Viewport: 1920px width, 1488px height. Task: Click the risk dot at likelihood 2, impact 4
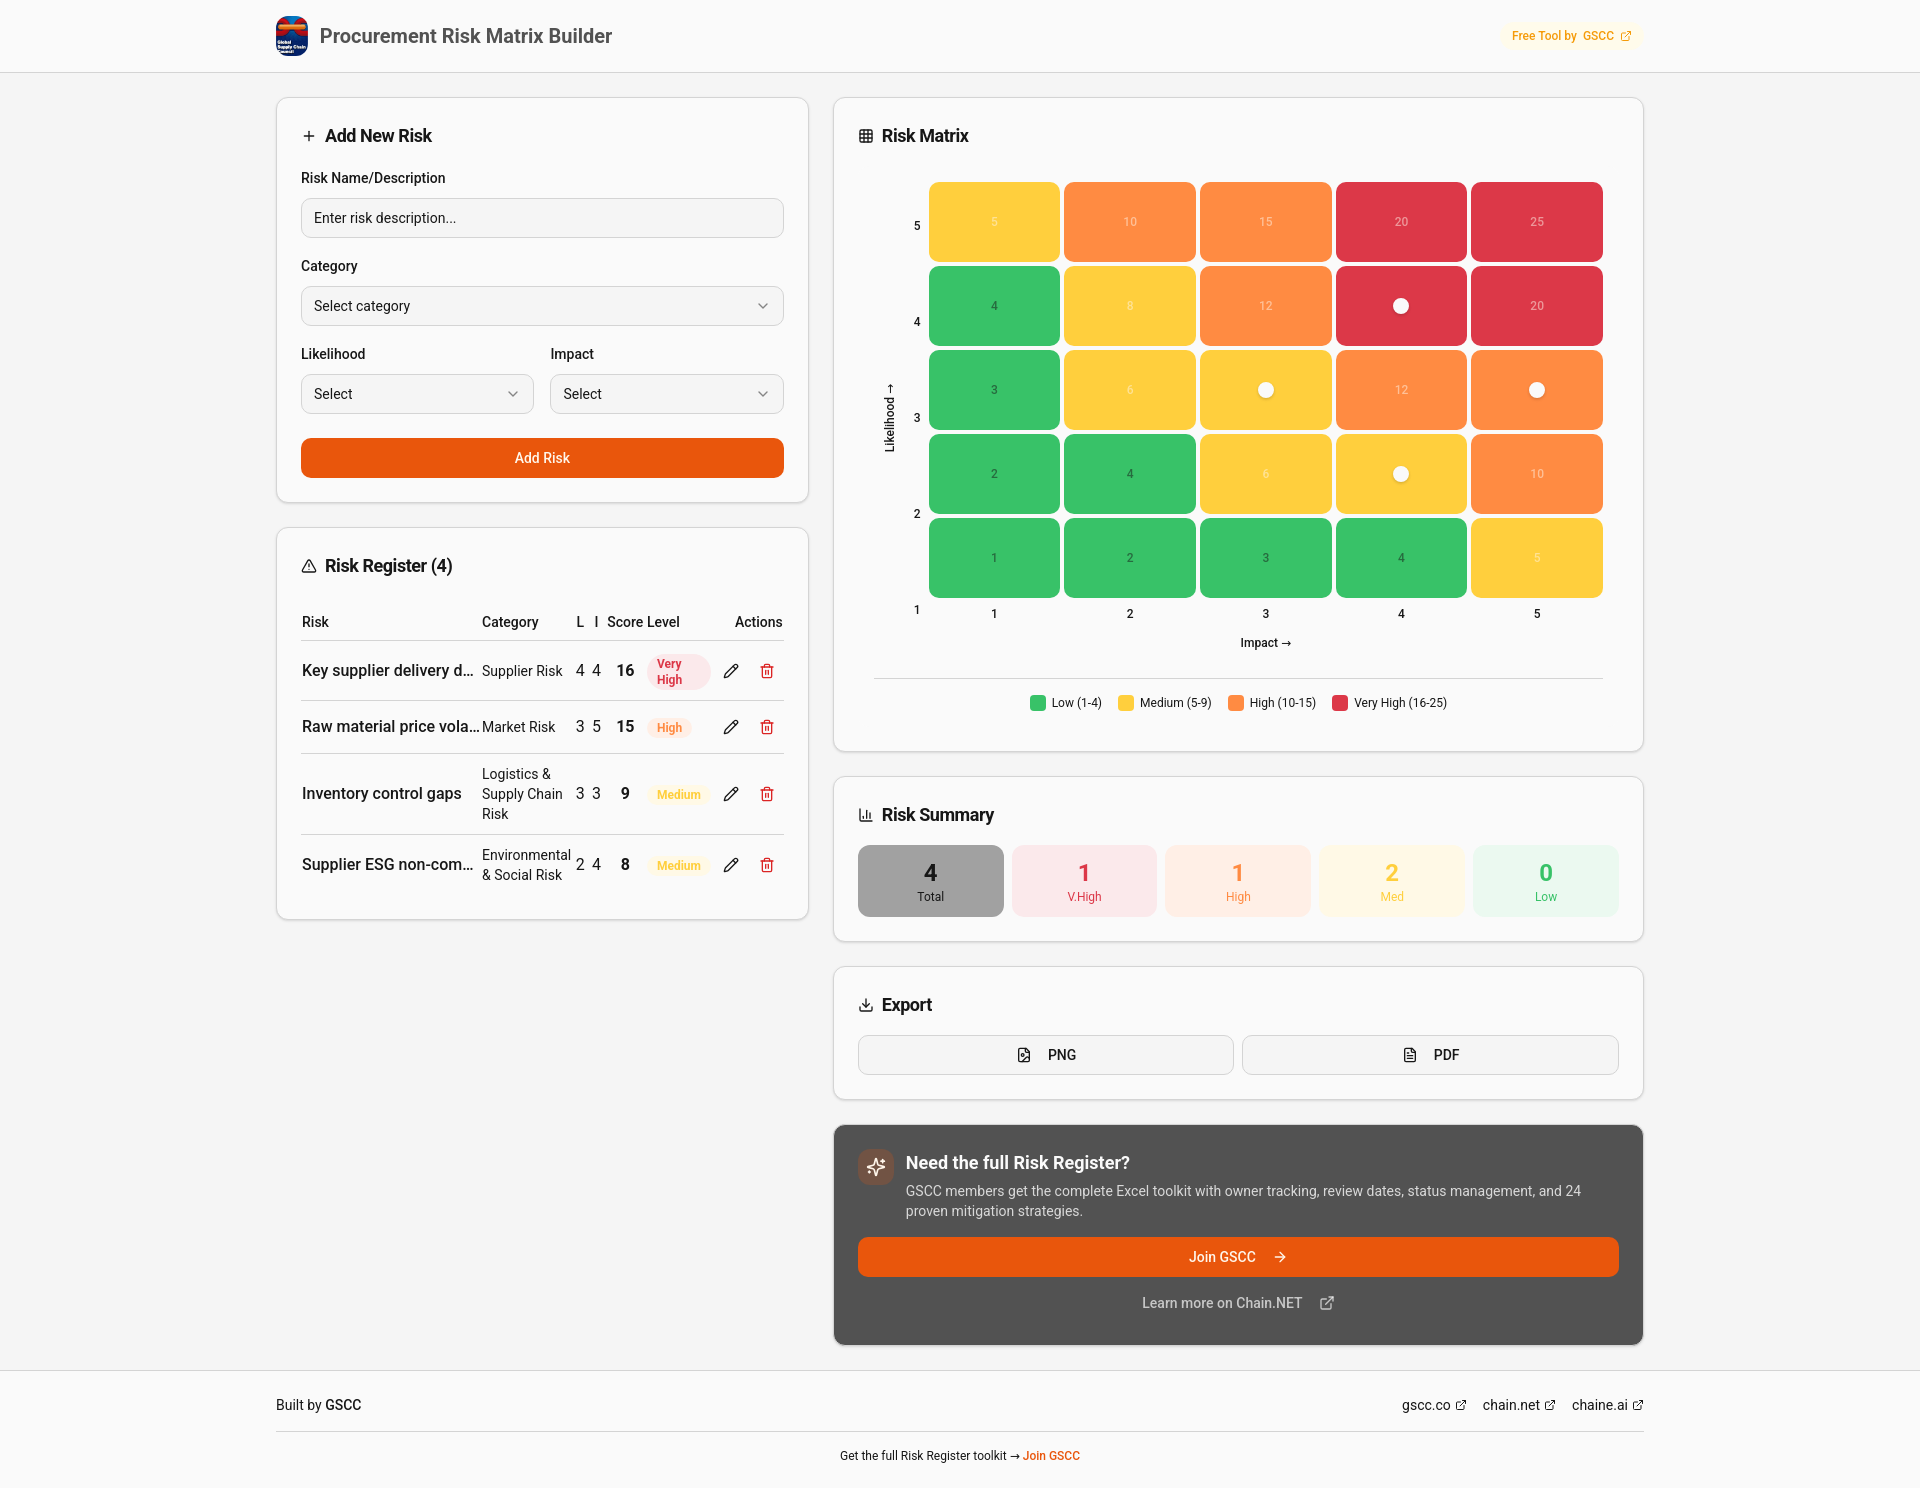point(1401,474)
